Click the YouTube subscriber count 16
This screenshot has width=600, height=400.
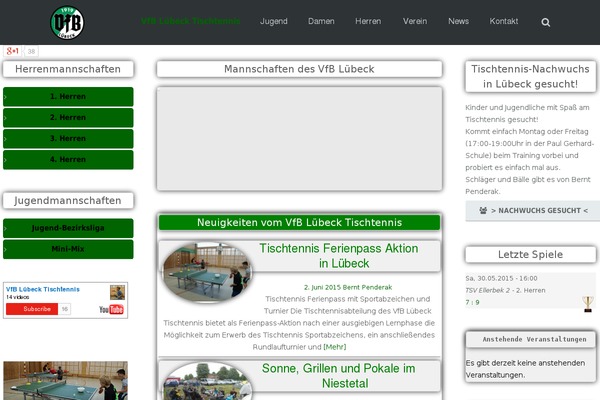tap(65, 309)
